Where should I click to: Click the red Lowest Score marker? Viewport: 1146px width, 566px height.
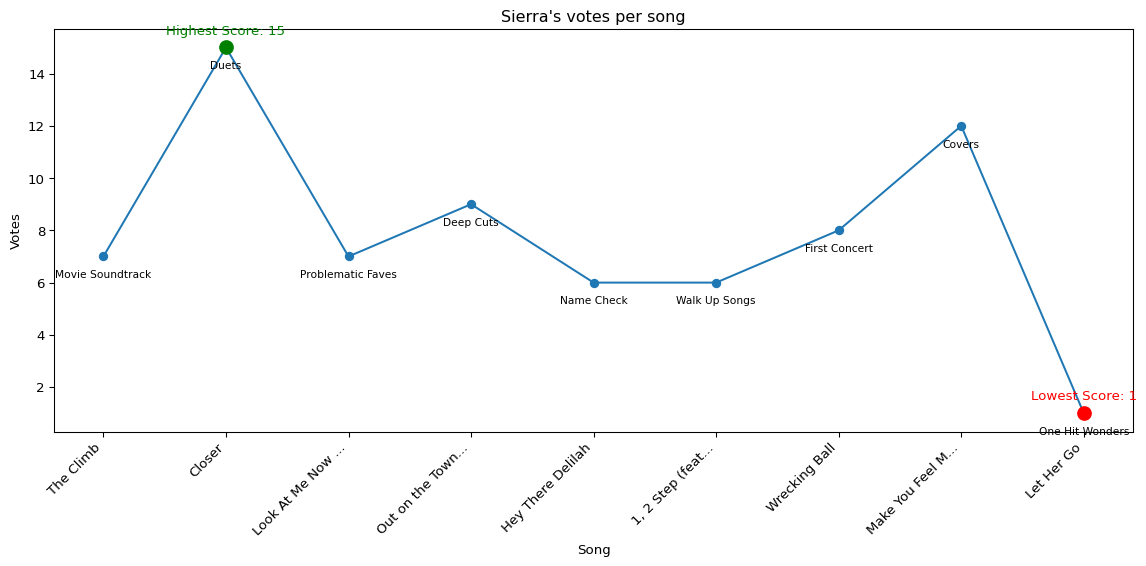(x=1084, y=413)
